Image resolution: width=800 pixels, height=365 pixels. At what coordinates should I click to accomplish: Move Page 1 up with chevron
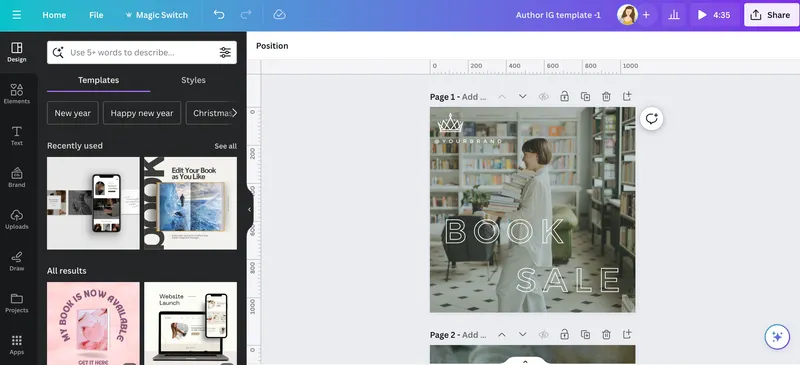502,96
